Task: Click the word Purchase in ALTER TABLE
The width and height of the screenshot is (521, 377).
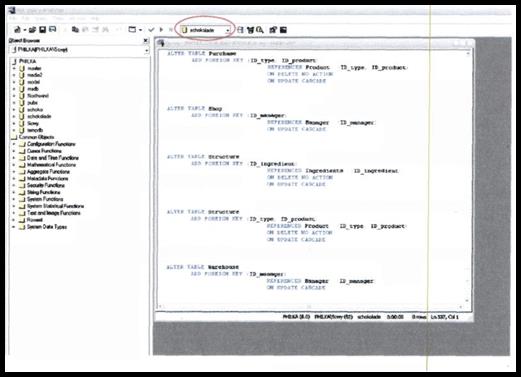Action: tap(222, 54)
